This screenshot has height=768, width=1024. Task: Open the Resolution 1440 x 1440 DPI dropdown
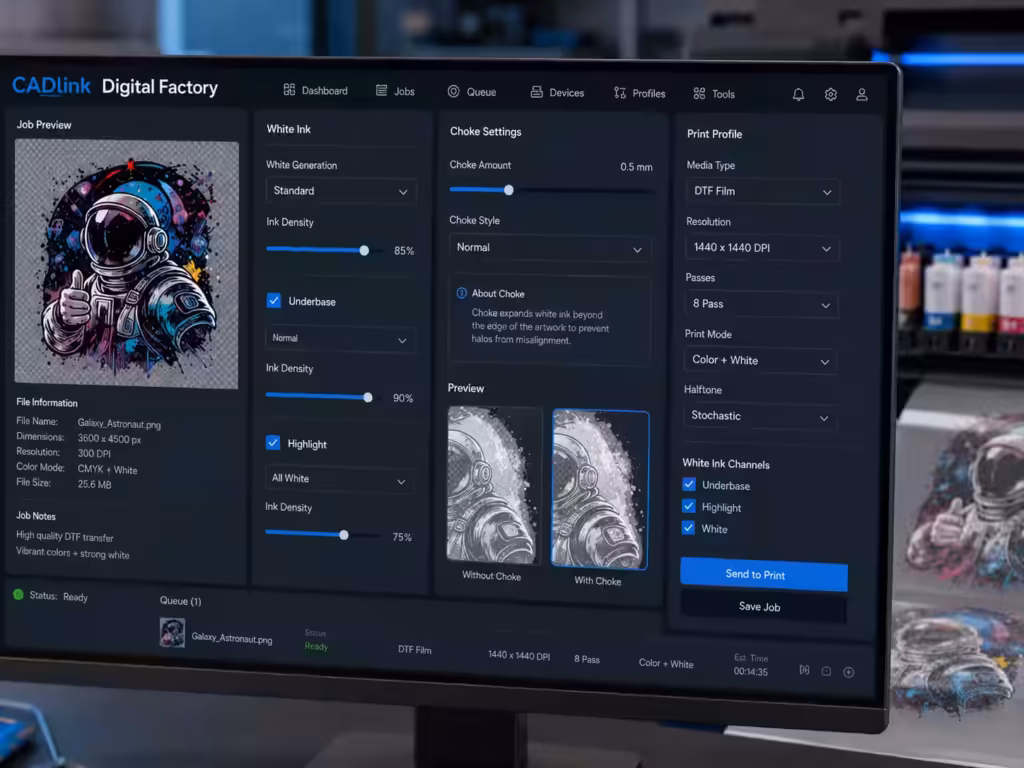761,248
